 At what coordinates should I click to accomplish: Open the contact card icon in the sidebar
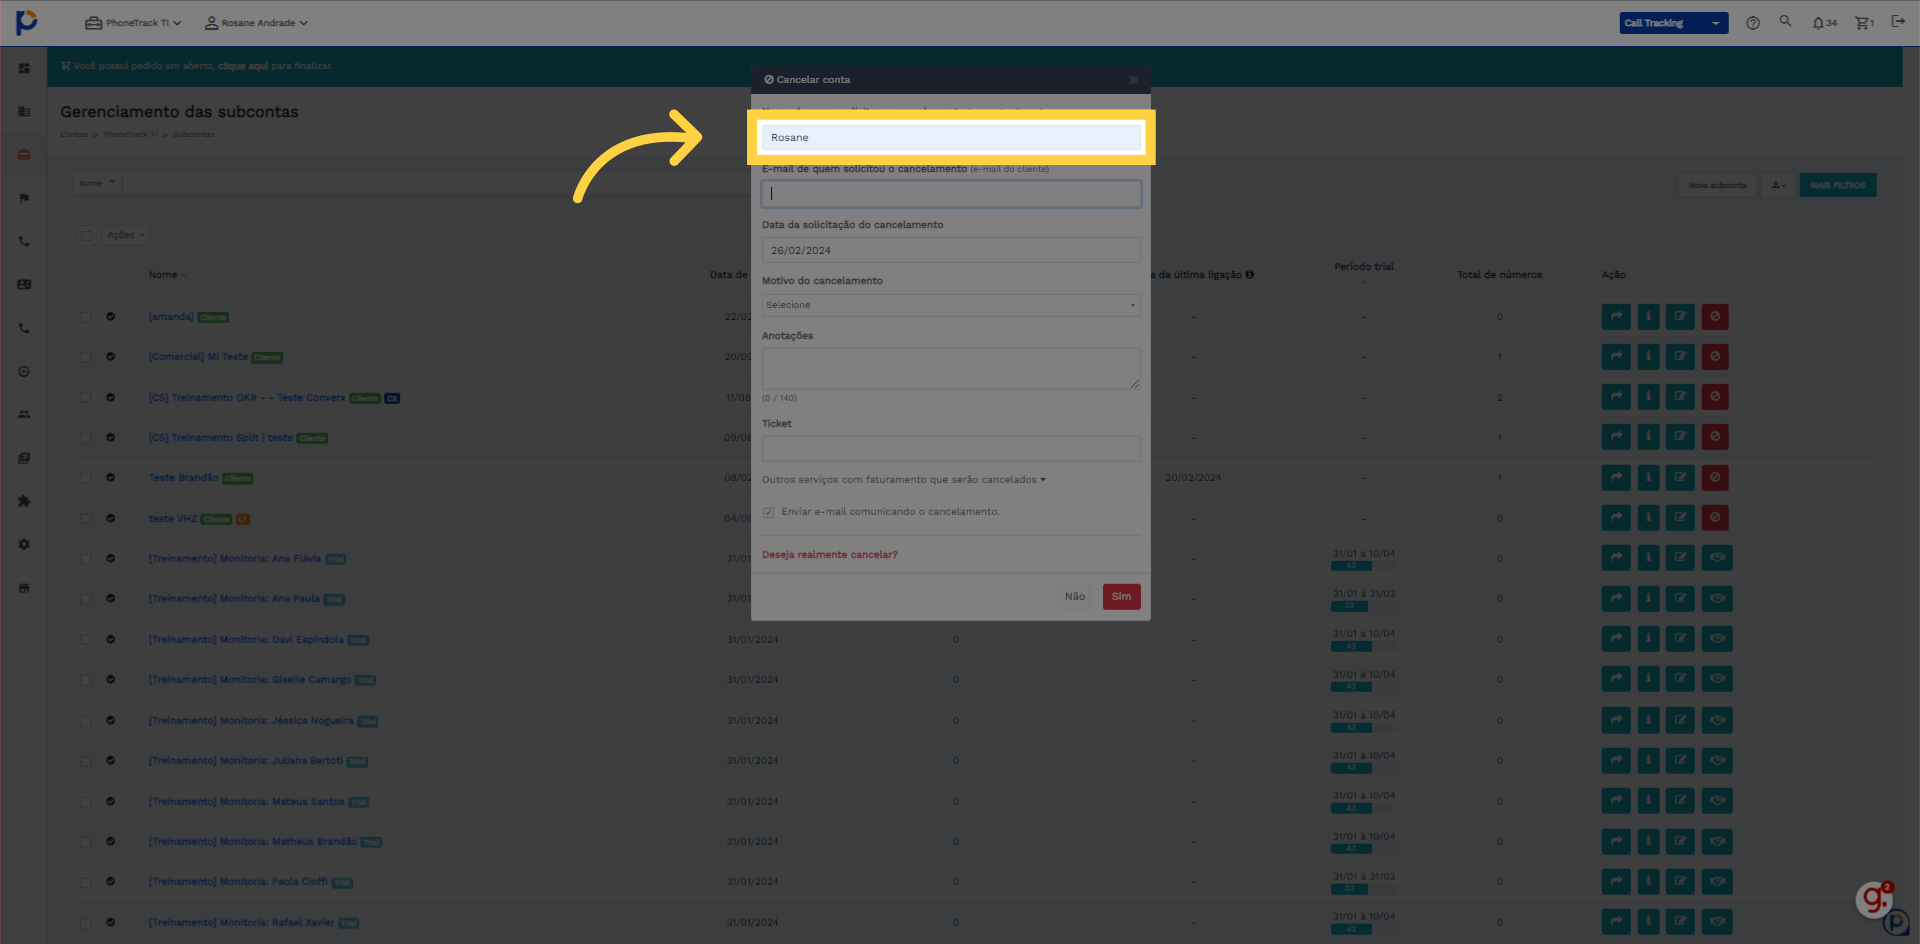(x=24, y=285)
